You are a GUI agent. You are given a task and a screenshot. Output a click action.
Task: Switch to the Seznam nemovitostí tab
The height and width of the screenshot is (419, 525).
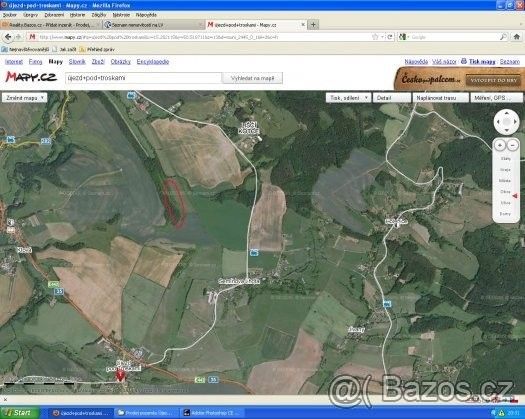point(153,25)
